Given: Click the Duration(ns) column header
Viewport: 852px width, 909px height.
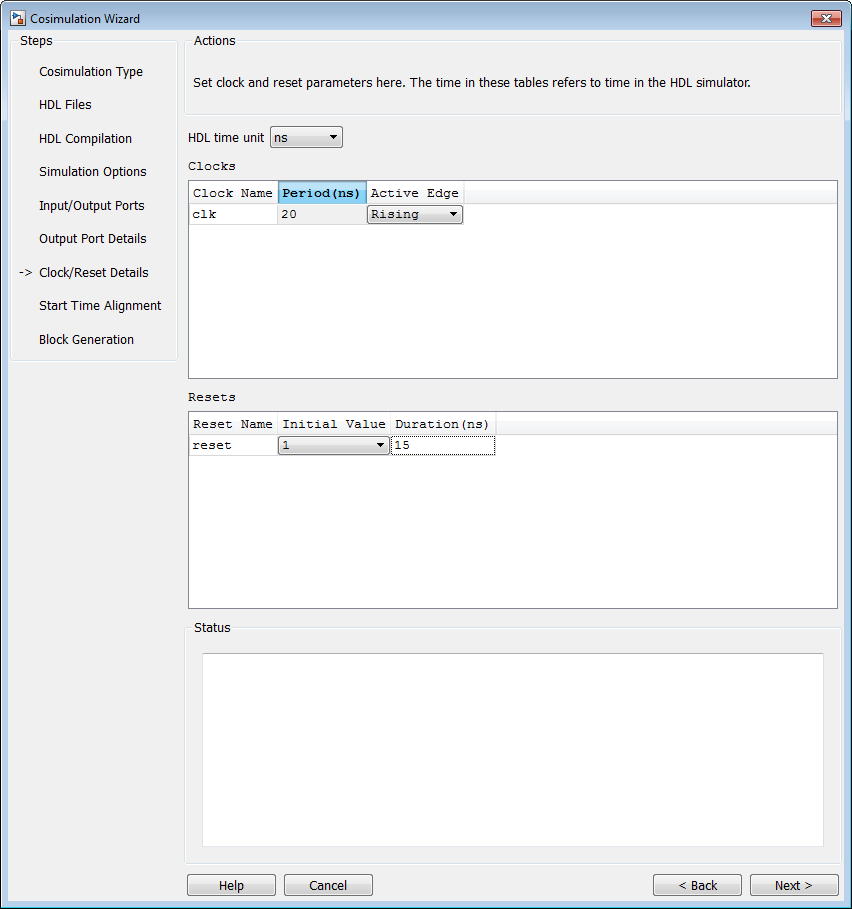Looking at the screenshot, I should point(443,424).
